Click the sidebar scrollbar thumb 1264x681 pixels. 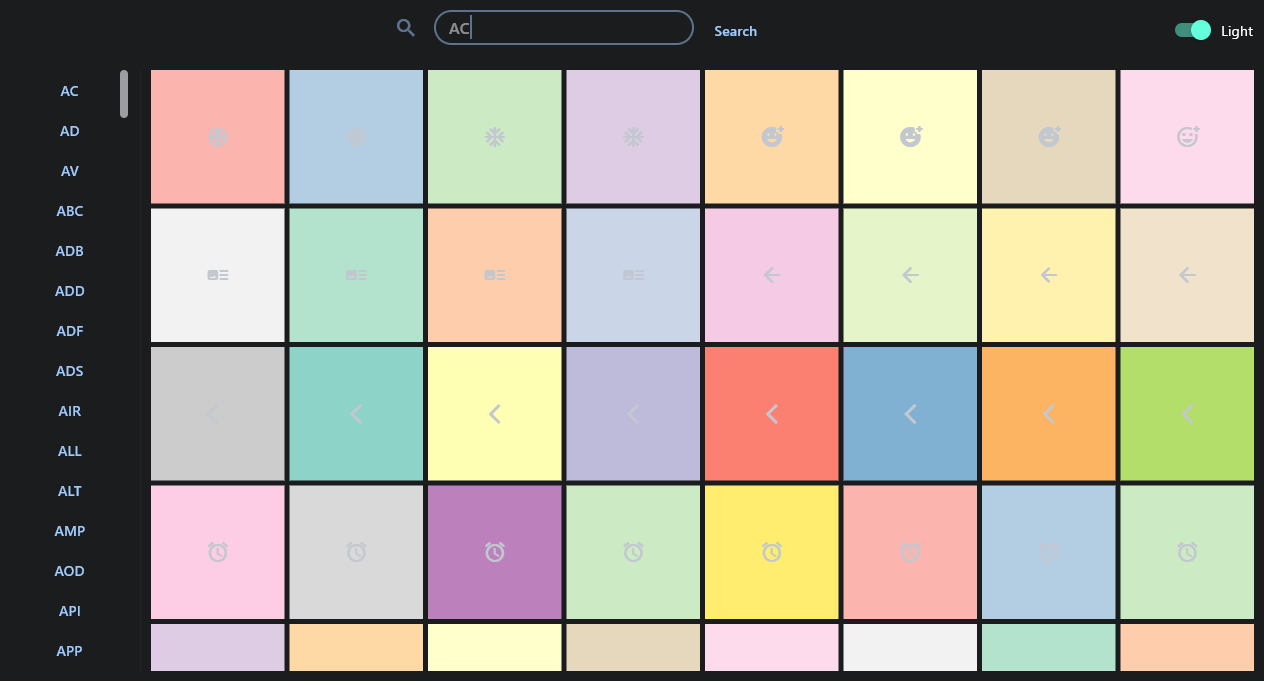(x=123, y=93)
